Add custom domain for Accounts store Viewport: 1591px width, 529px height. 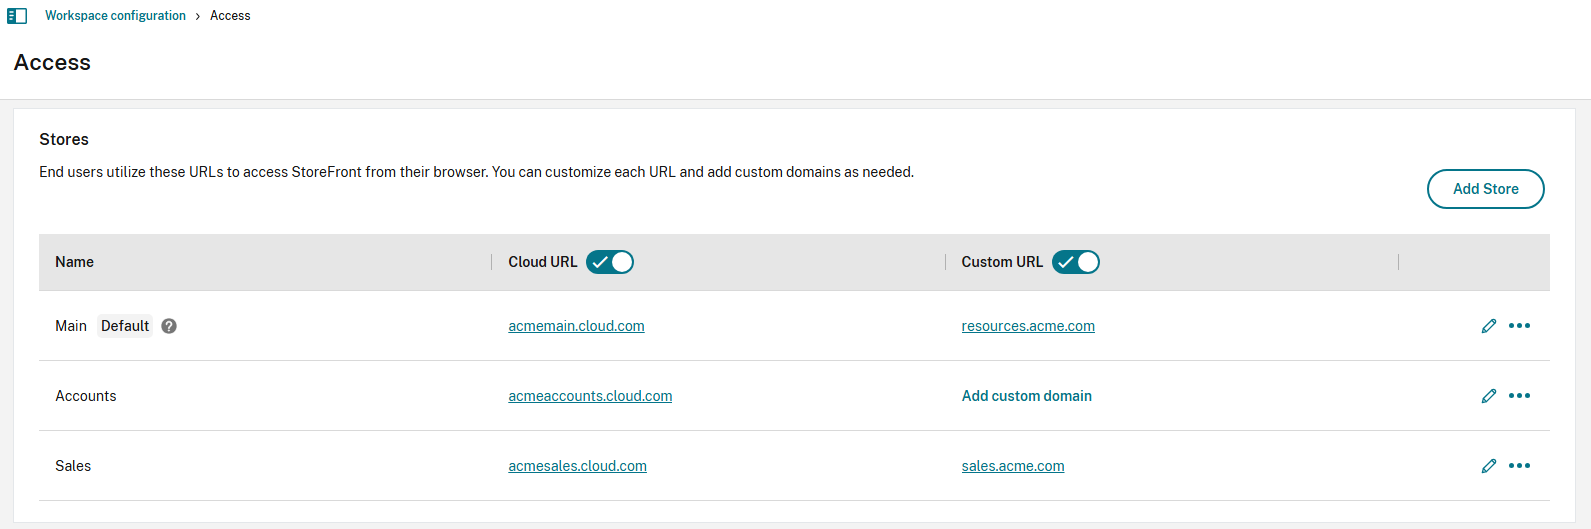pyautogui.click(x=1027, y=396)
